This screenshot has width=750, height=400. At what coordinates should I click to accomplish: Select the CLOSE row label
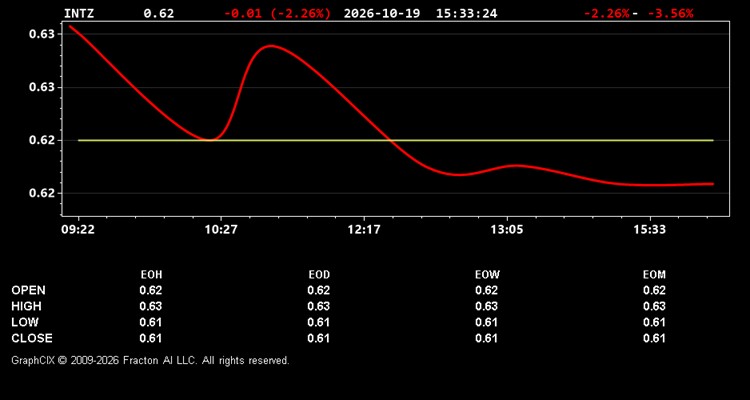coord(32,338)
